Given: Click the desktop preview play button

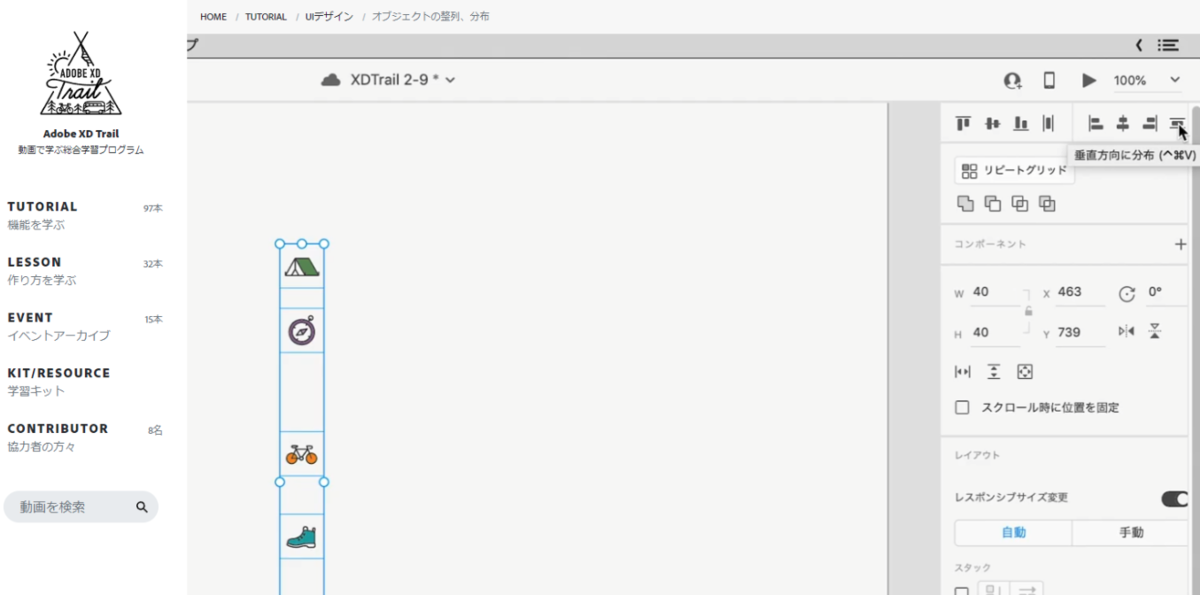Looking at the screenshot, I should 1089,80.
